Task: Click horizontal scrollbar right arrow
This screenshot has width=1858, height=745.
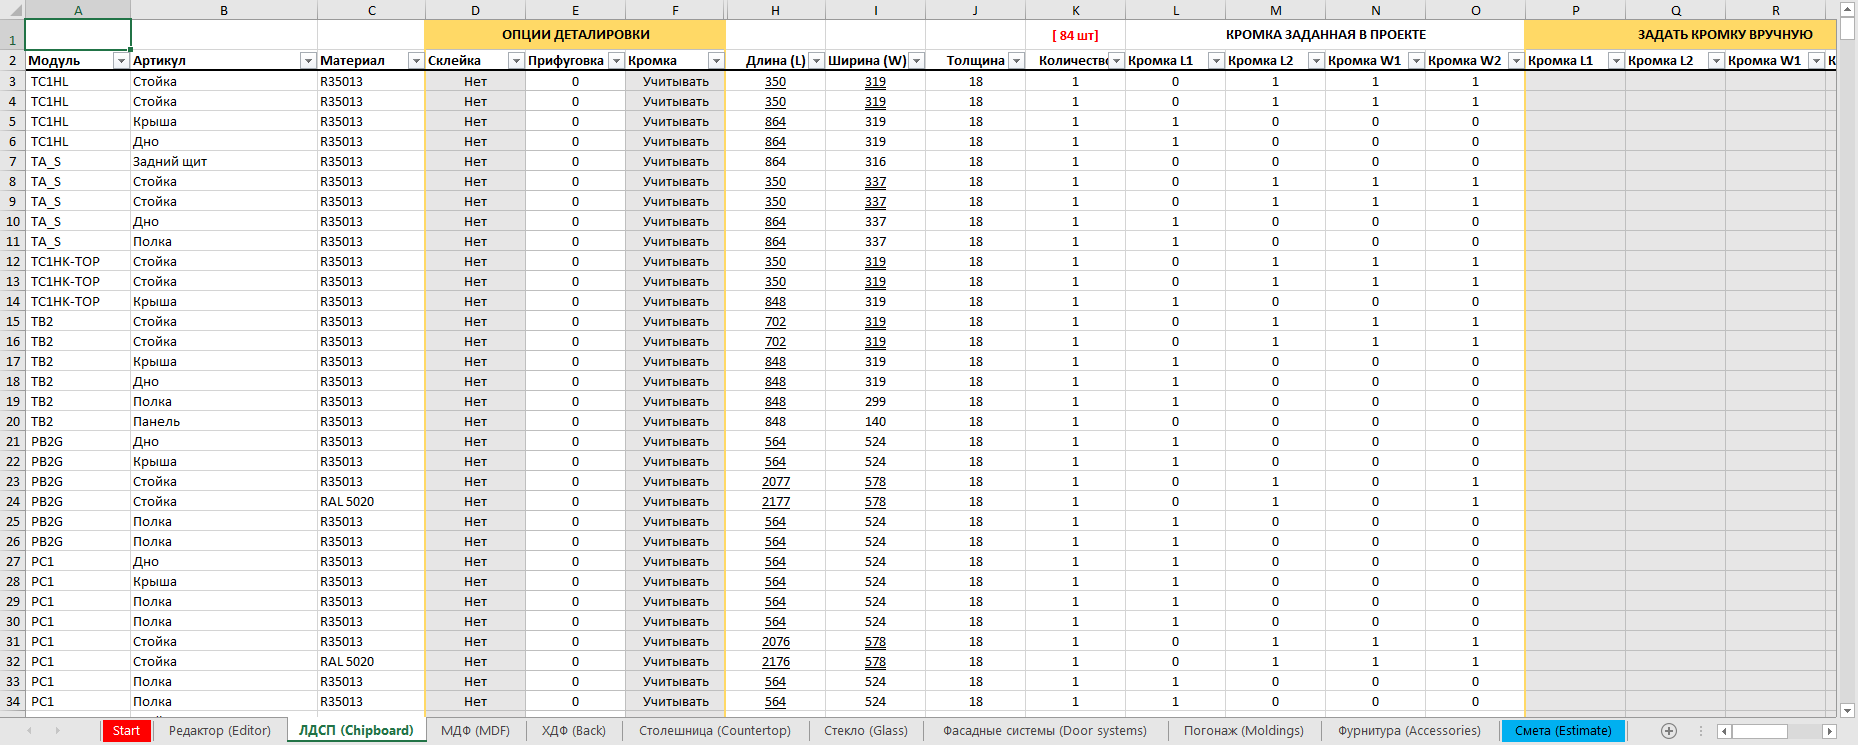Action: 1829,731
